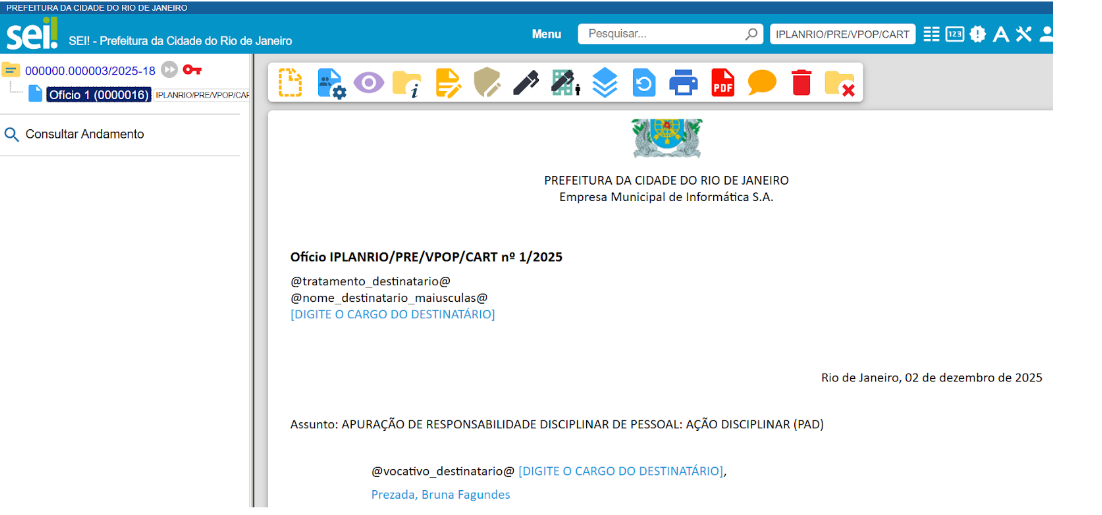Click the orange edit document icon

tap(448, 83)
